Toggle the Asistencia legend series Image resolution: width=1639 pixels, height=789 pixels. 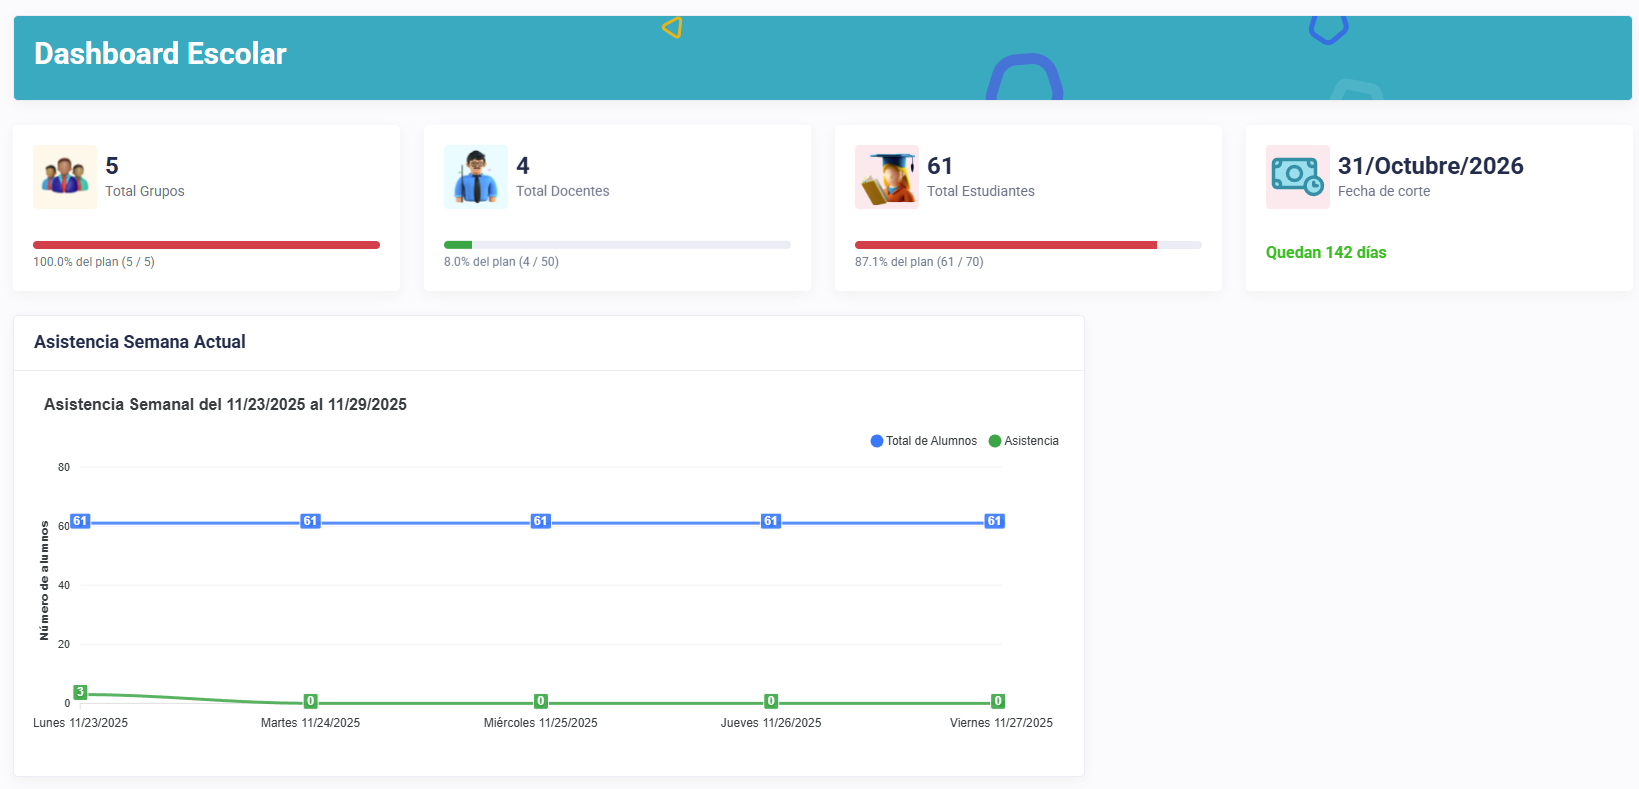1023,441
